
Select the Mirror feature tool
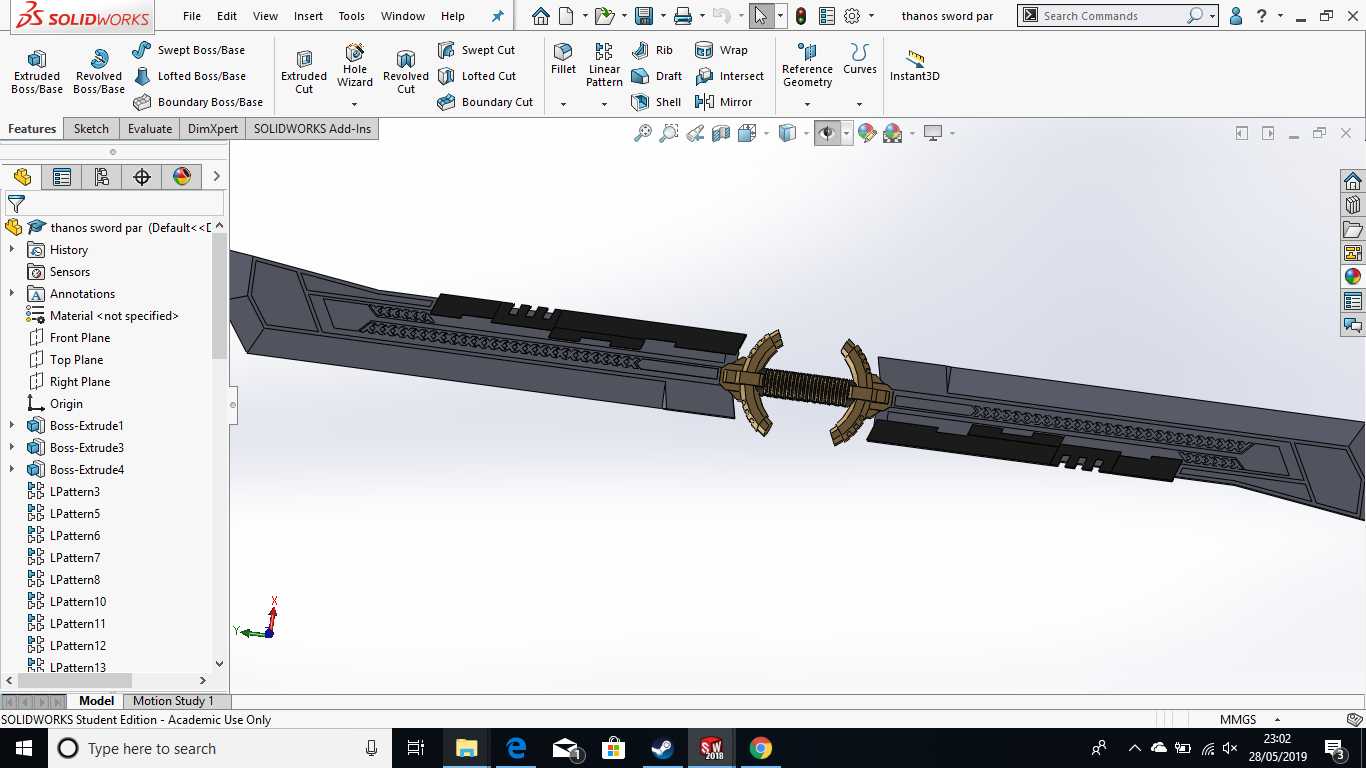click(x=723, y=102)
